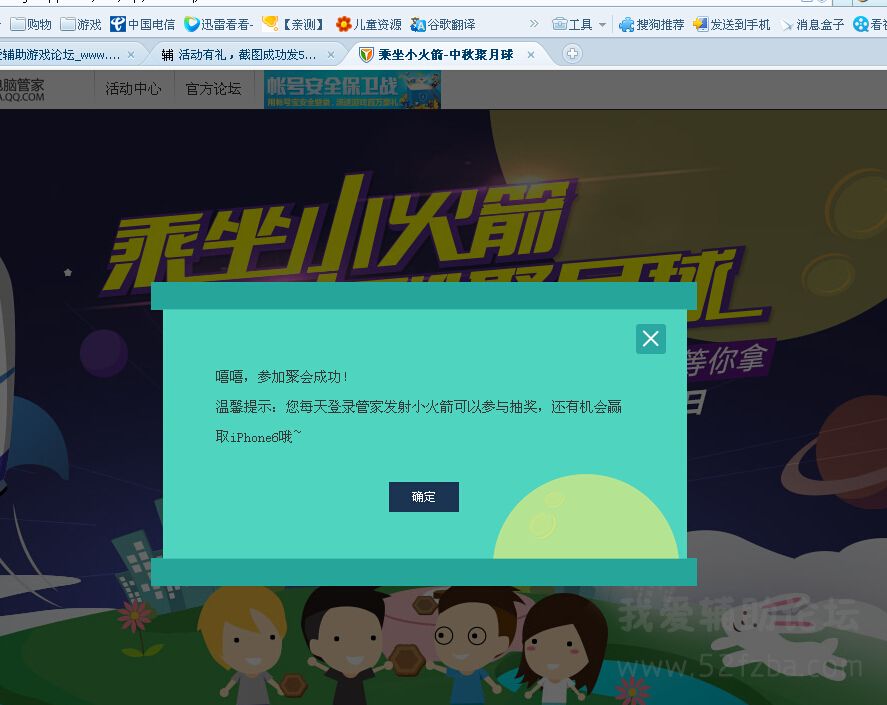Close the 辅助游戏论坛 tab
Viewport: 887px width, 705px height.
pos(131,55)
